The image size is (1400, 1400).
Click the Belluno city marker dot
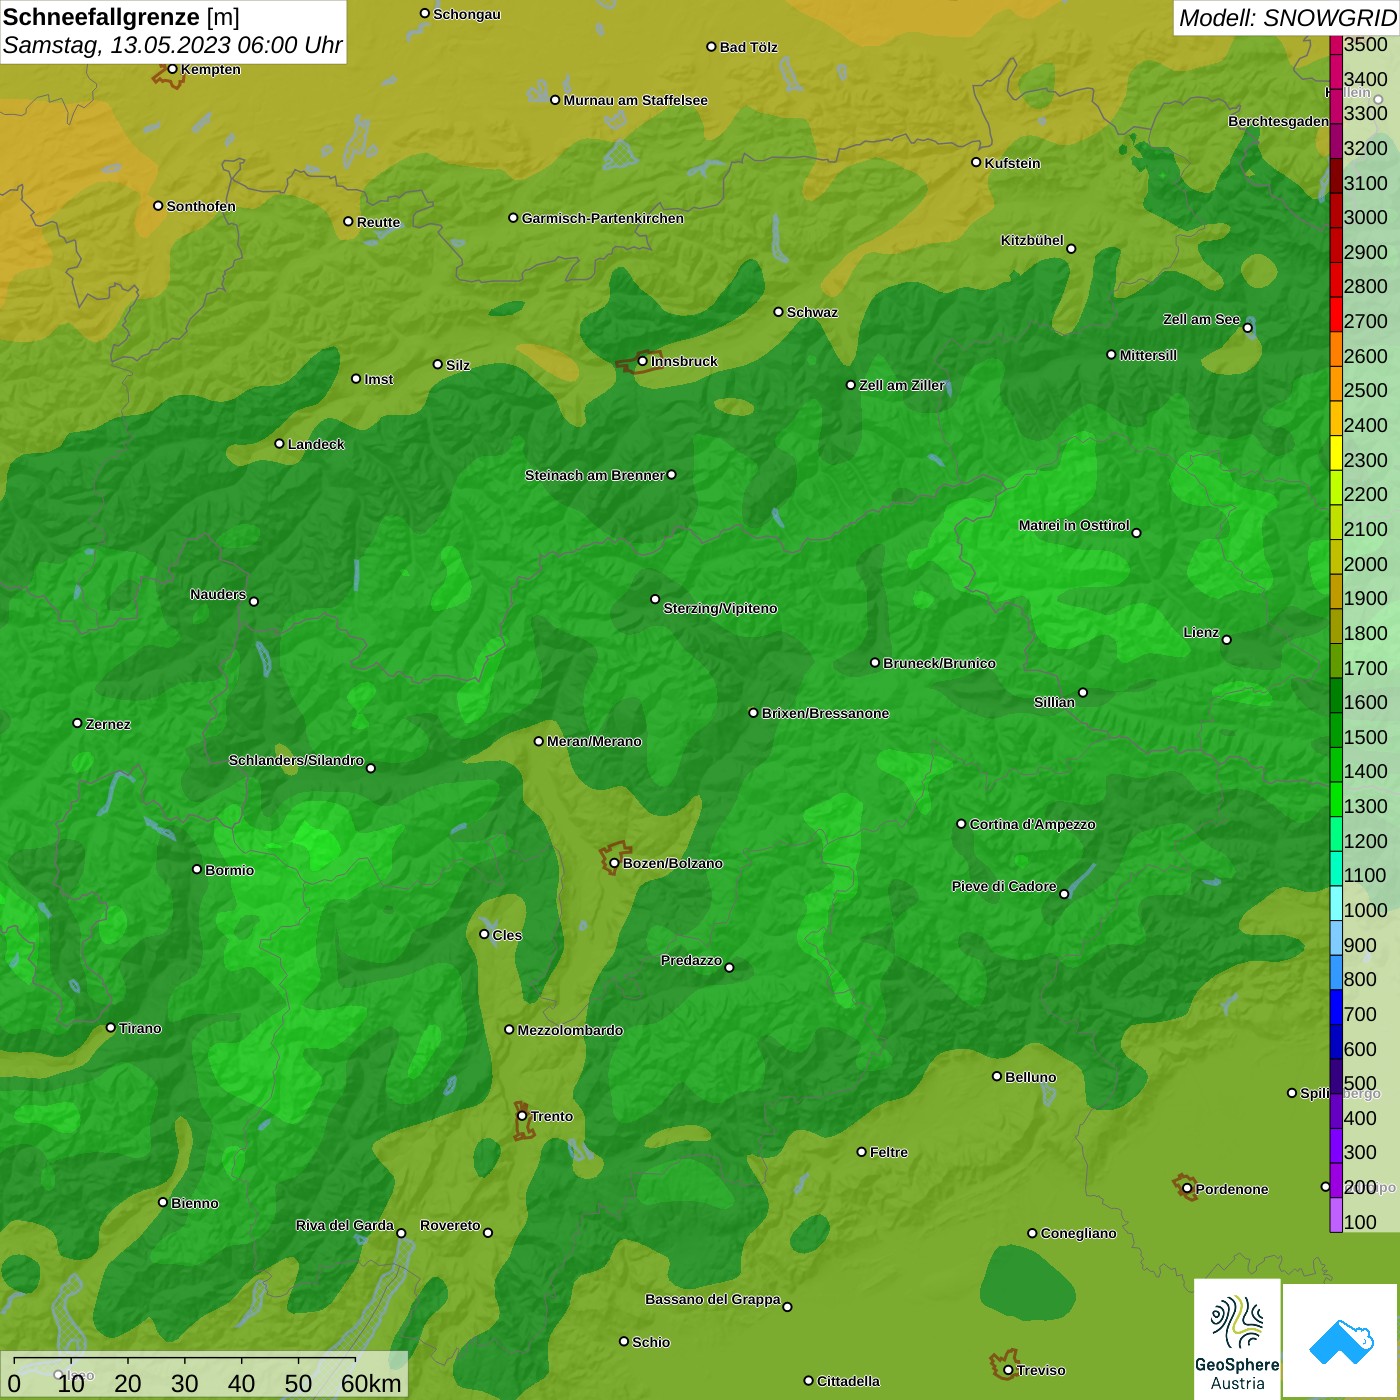[x=997, y=1076]
